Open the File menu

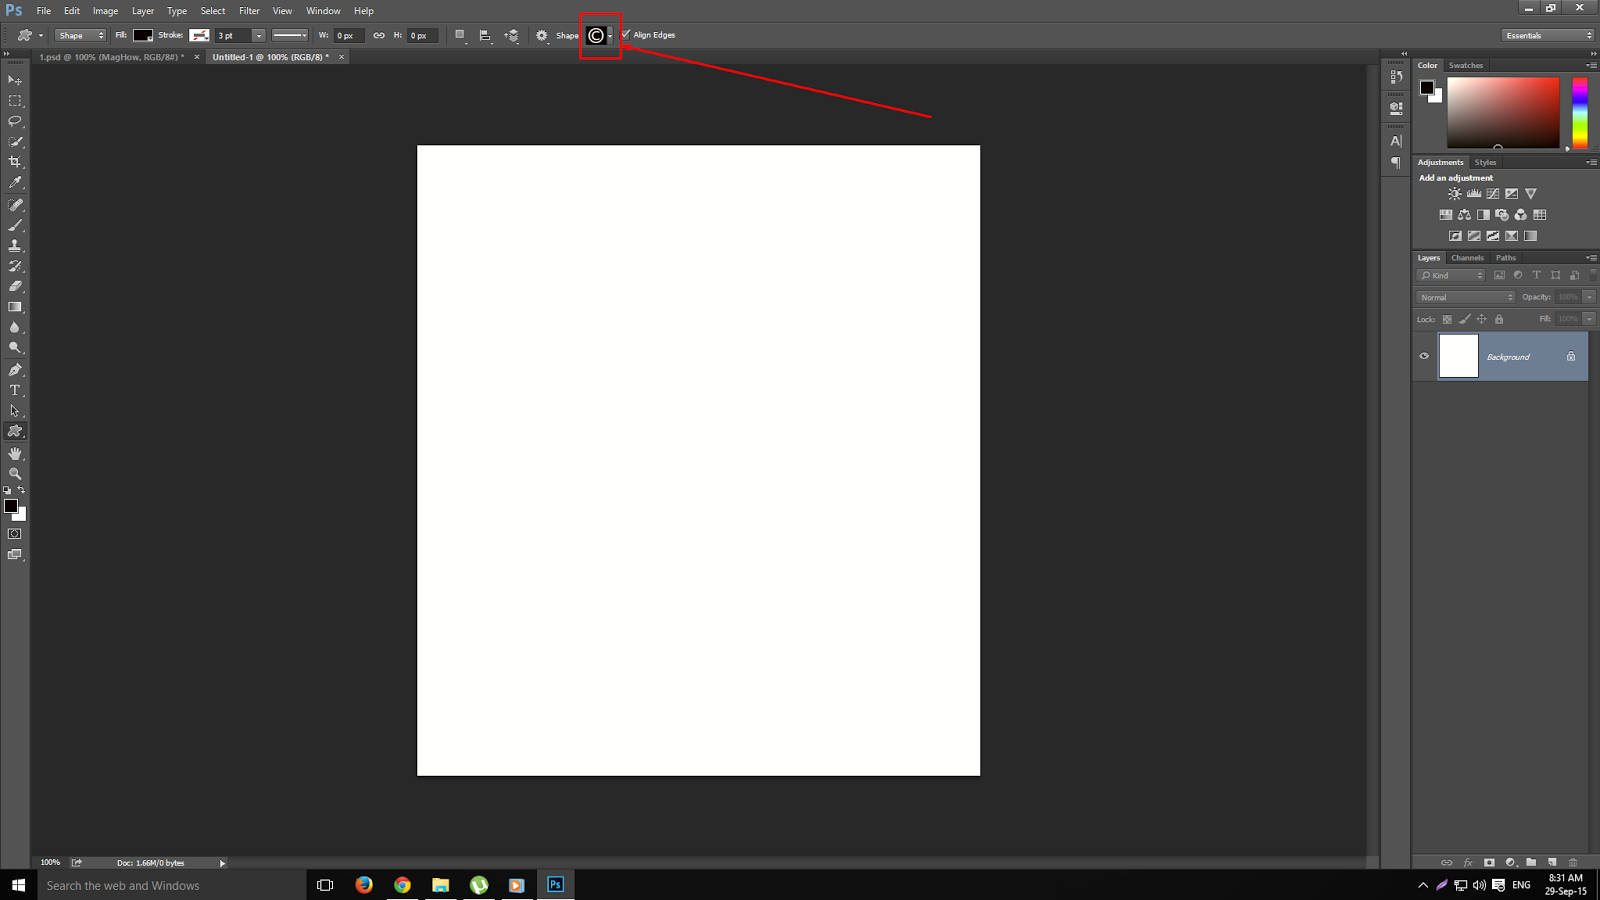click(44, 11)
